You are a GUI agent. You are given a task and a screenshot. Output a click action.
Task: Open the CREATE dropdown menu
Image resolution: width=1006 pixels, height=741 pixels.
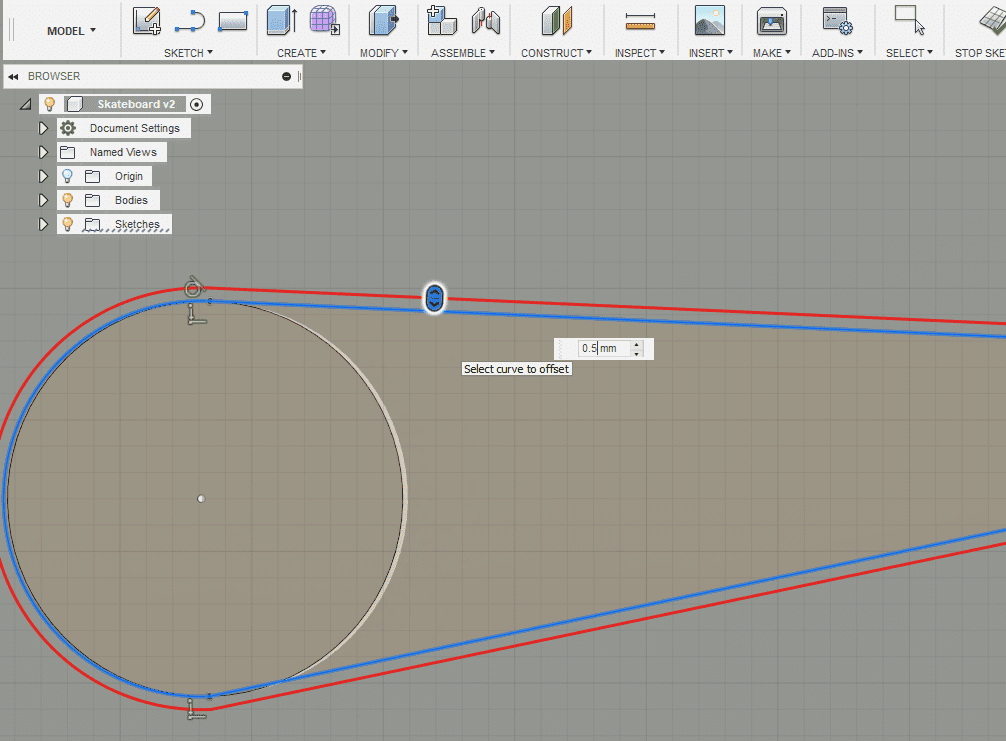coord(302,53)
